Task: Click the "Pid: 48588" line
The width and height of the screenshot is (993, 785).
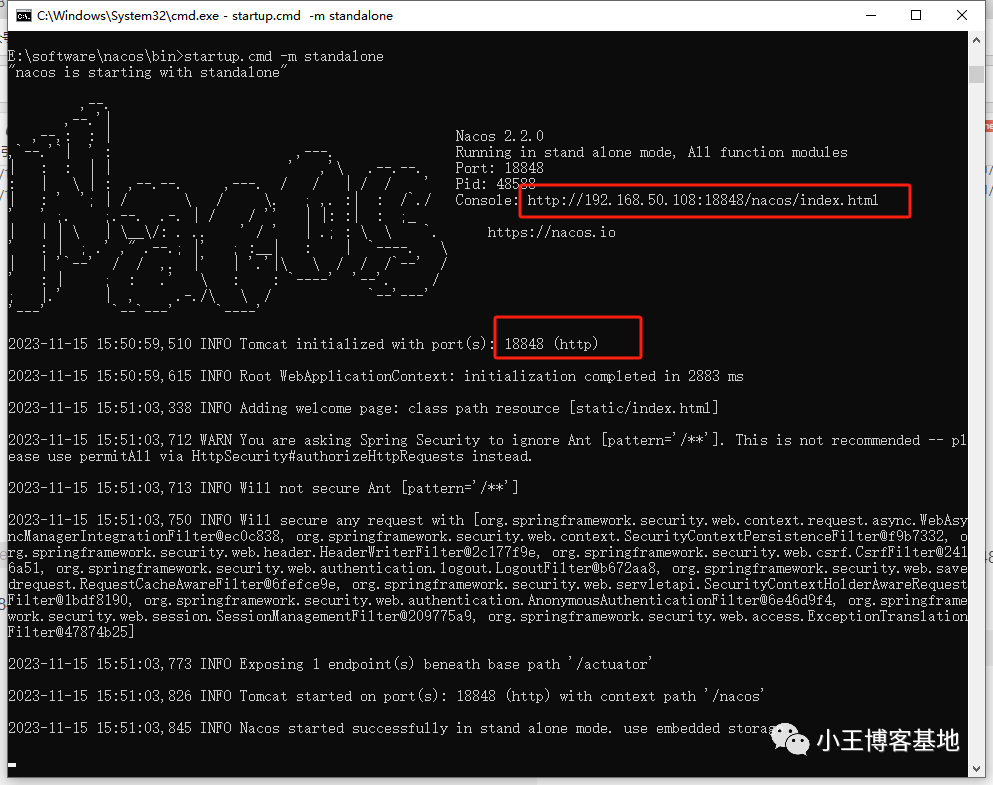Action: click(495, 184)
